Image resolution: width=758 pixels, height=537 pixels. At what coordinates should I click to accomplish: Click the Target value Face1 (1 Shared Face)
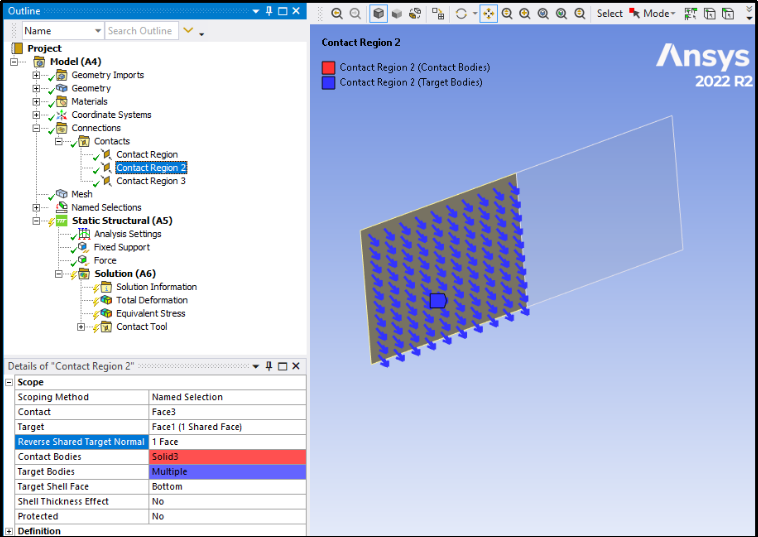point(228,427)
